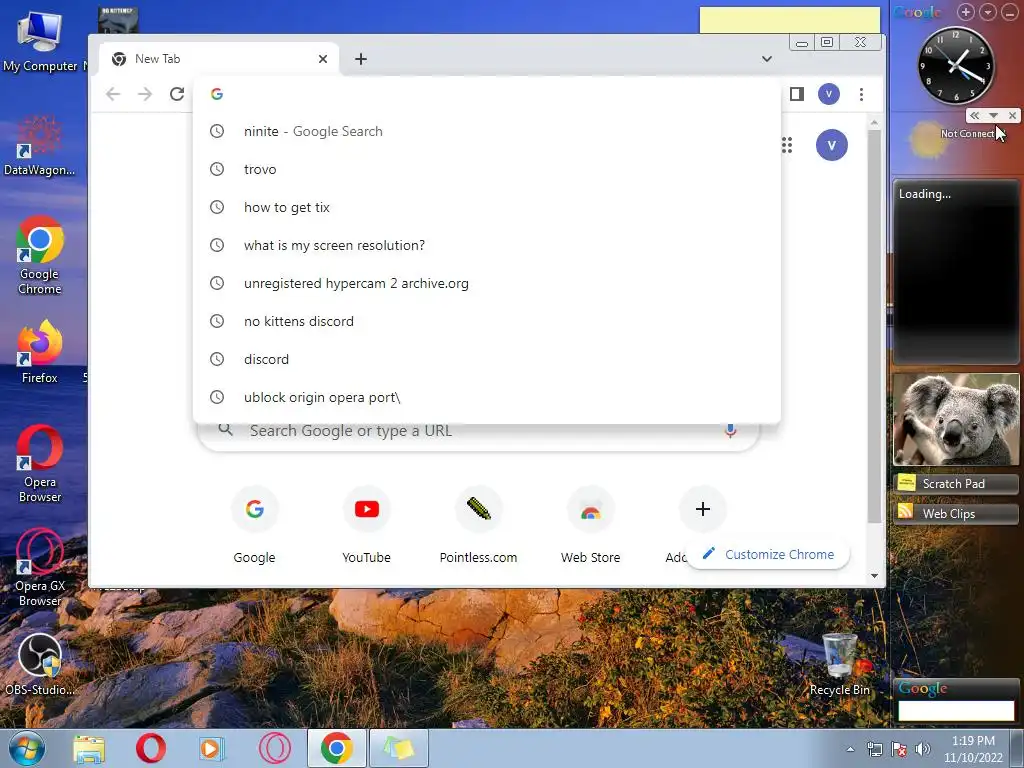Go back in Chrome navigation
Image resolution: width=1024 pixels, height=768 pixels.
point(113,94)
